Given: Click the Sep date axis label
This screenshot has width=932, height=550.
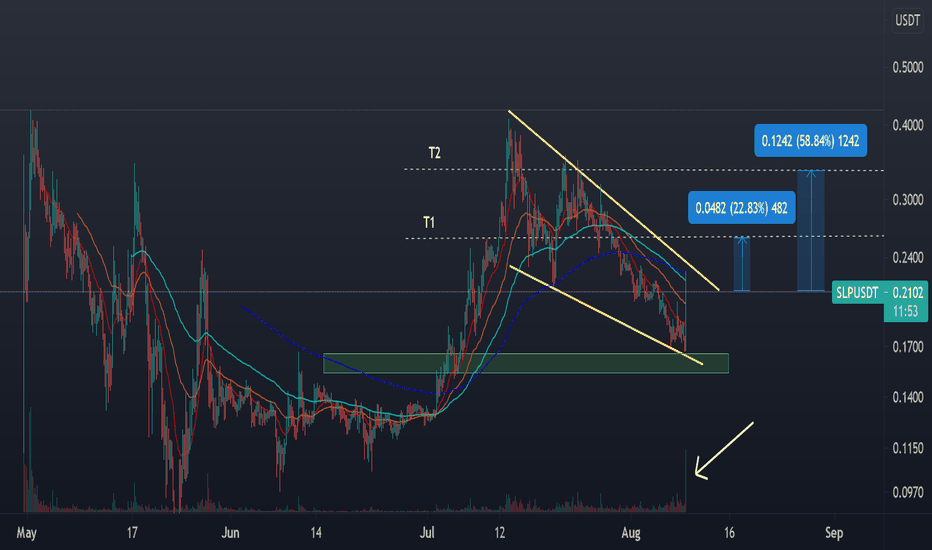Looking at the screenshot, I should click(x=834, y=532).
